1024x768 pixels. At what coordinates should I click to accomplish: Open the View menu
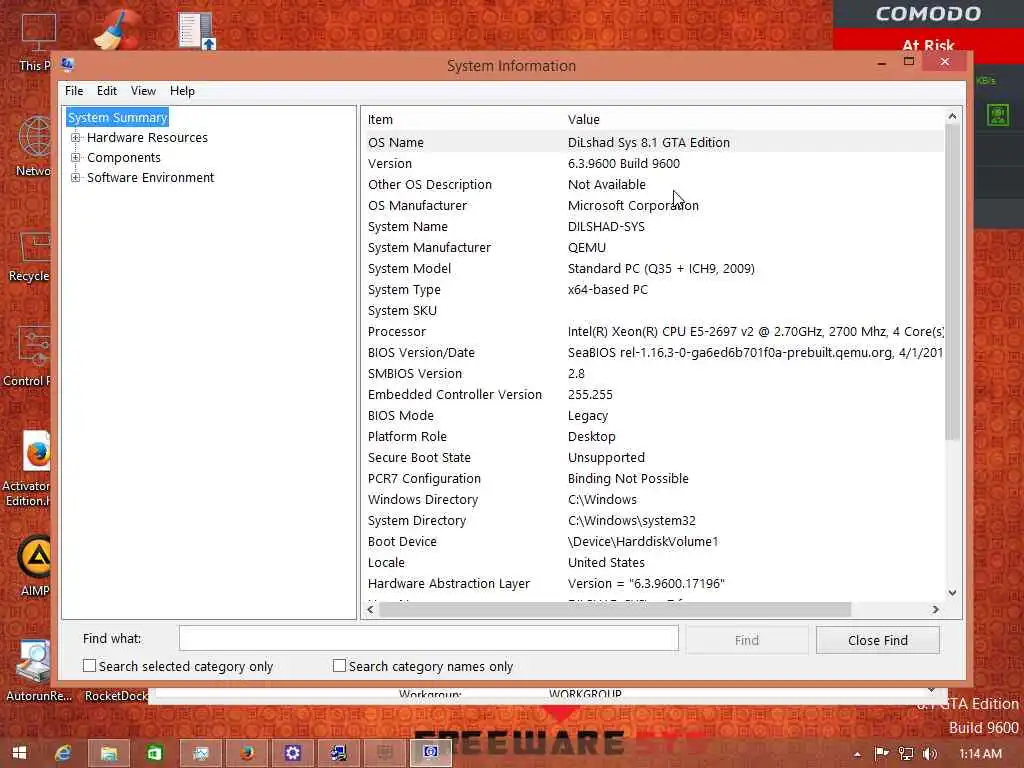point(143,91)
